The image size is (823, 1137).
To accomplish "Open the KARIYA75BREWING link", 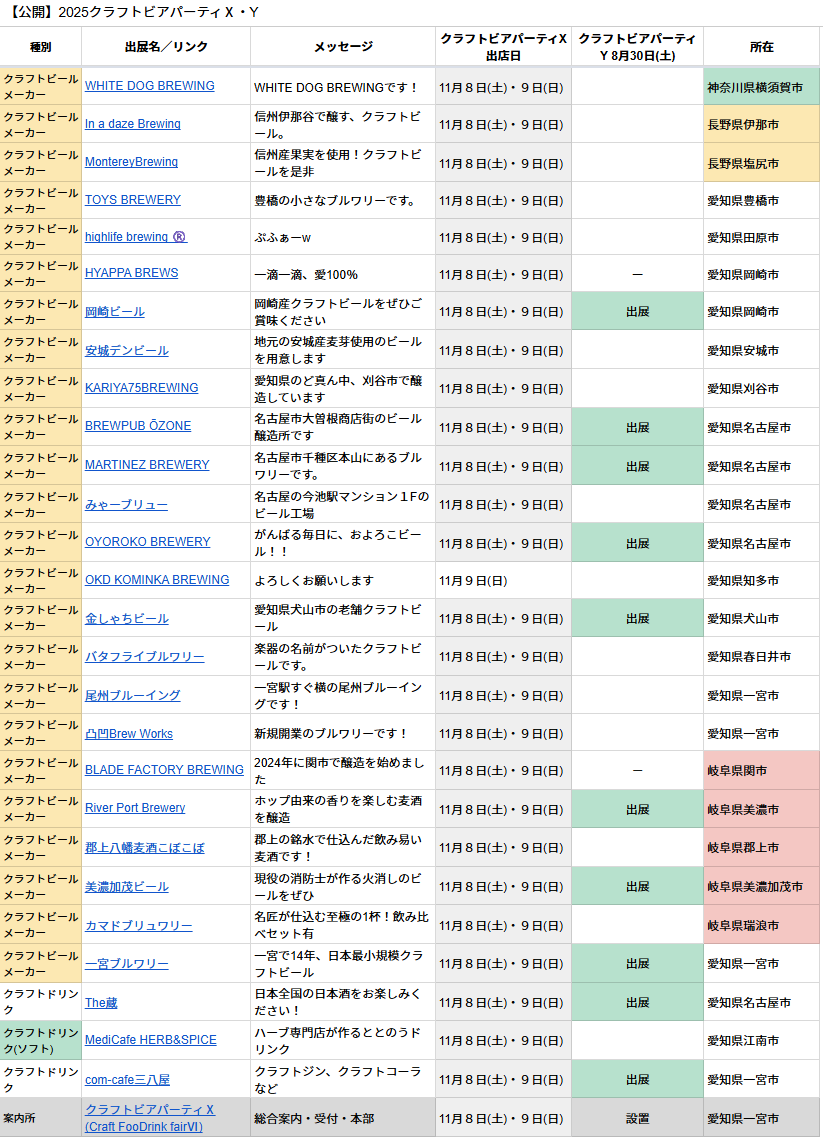I will pos(141,388).
